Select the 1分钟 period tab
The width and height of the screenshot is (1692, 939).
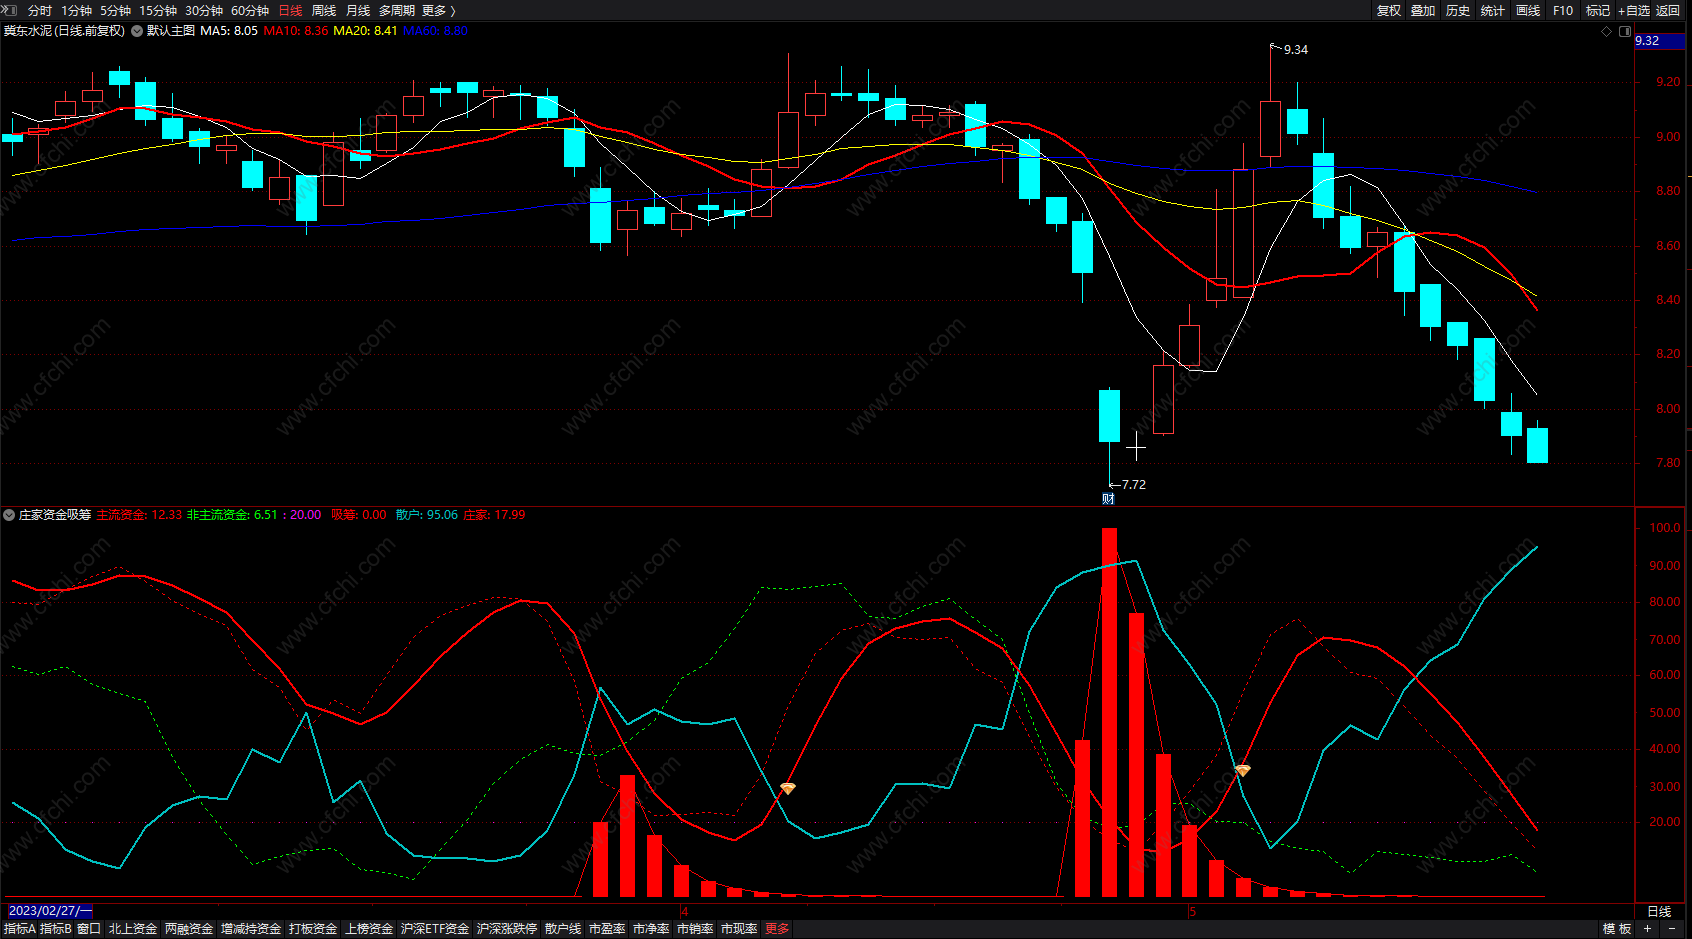coord(76,11)
